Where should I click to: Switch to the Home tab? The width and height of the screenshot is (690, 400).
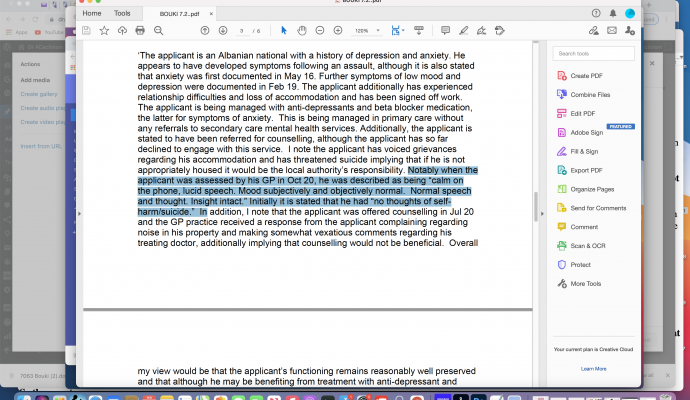click(91, 13)
